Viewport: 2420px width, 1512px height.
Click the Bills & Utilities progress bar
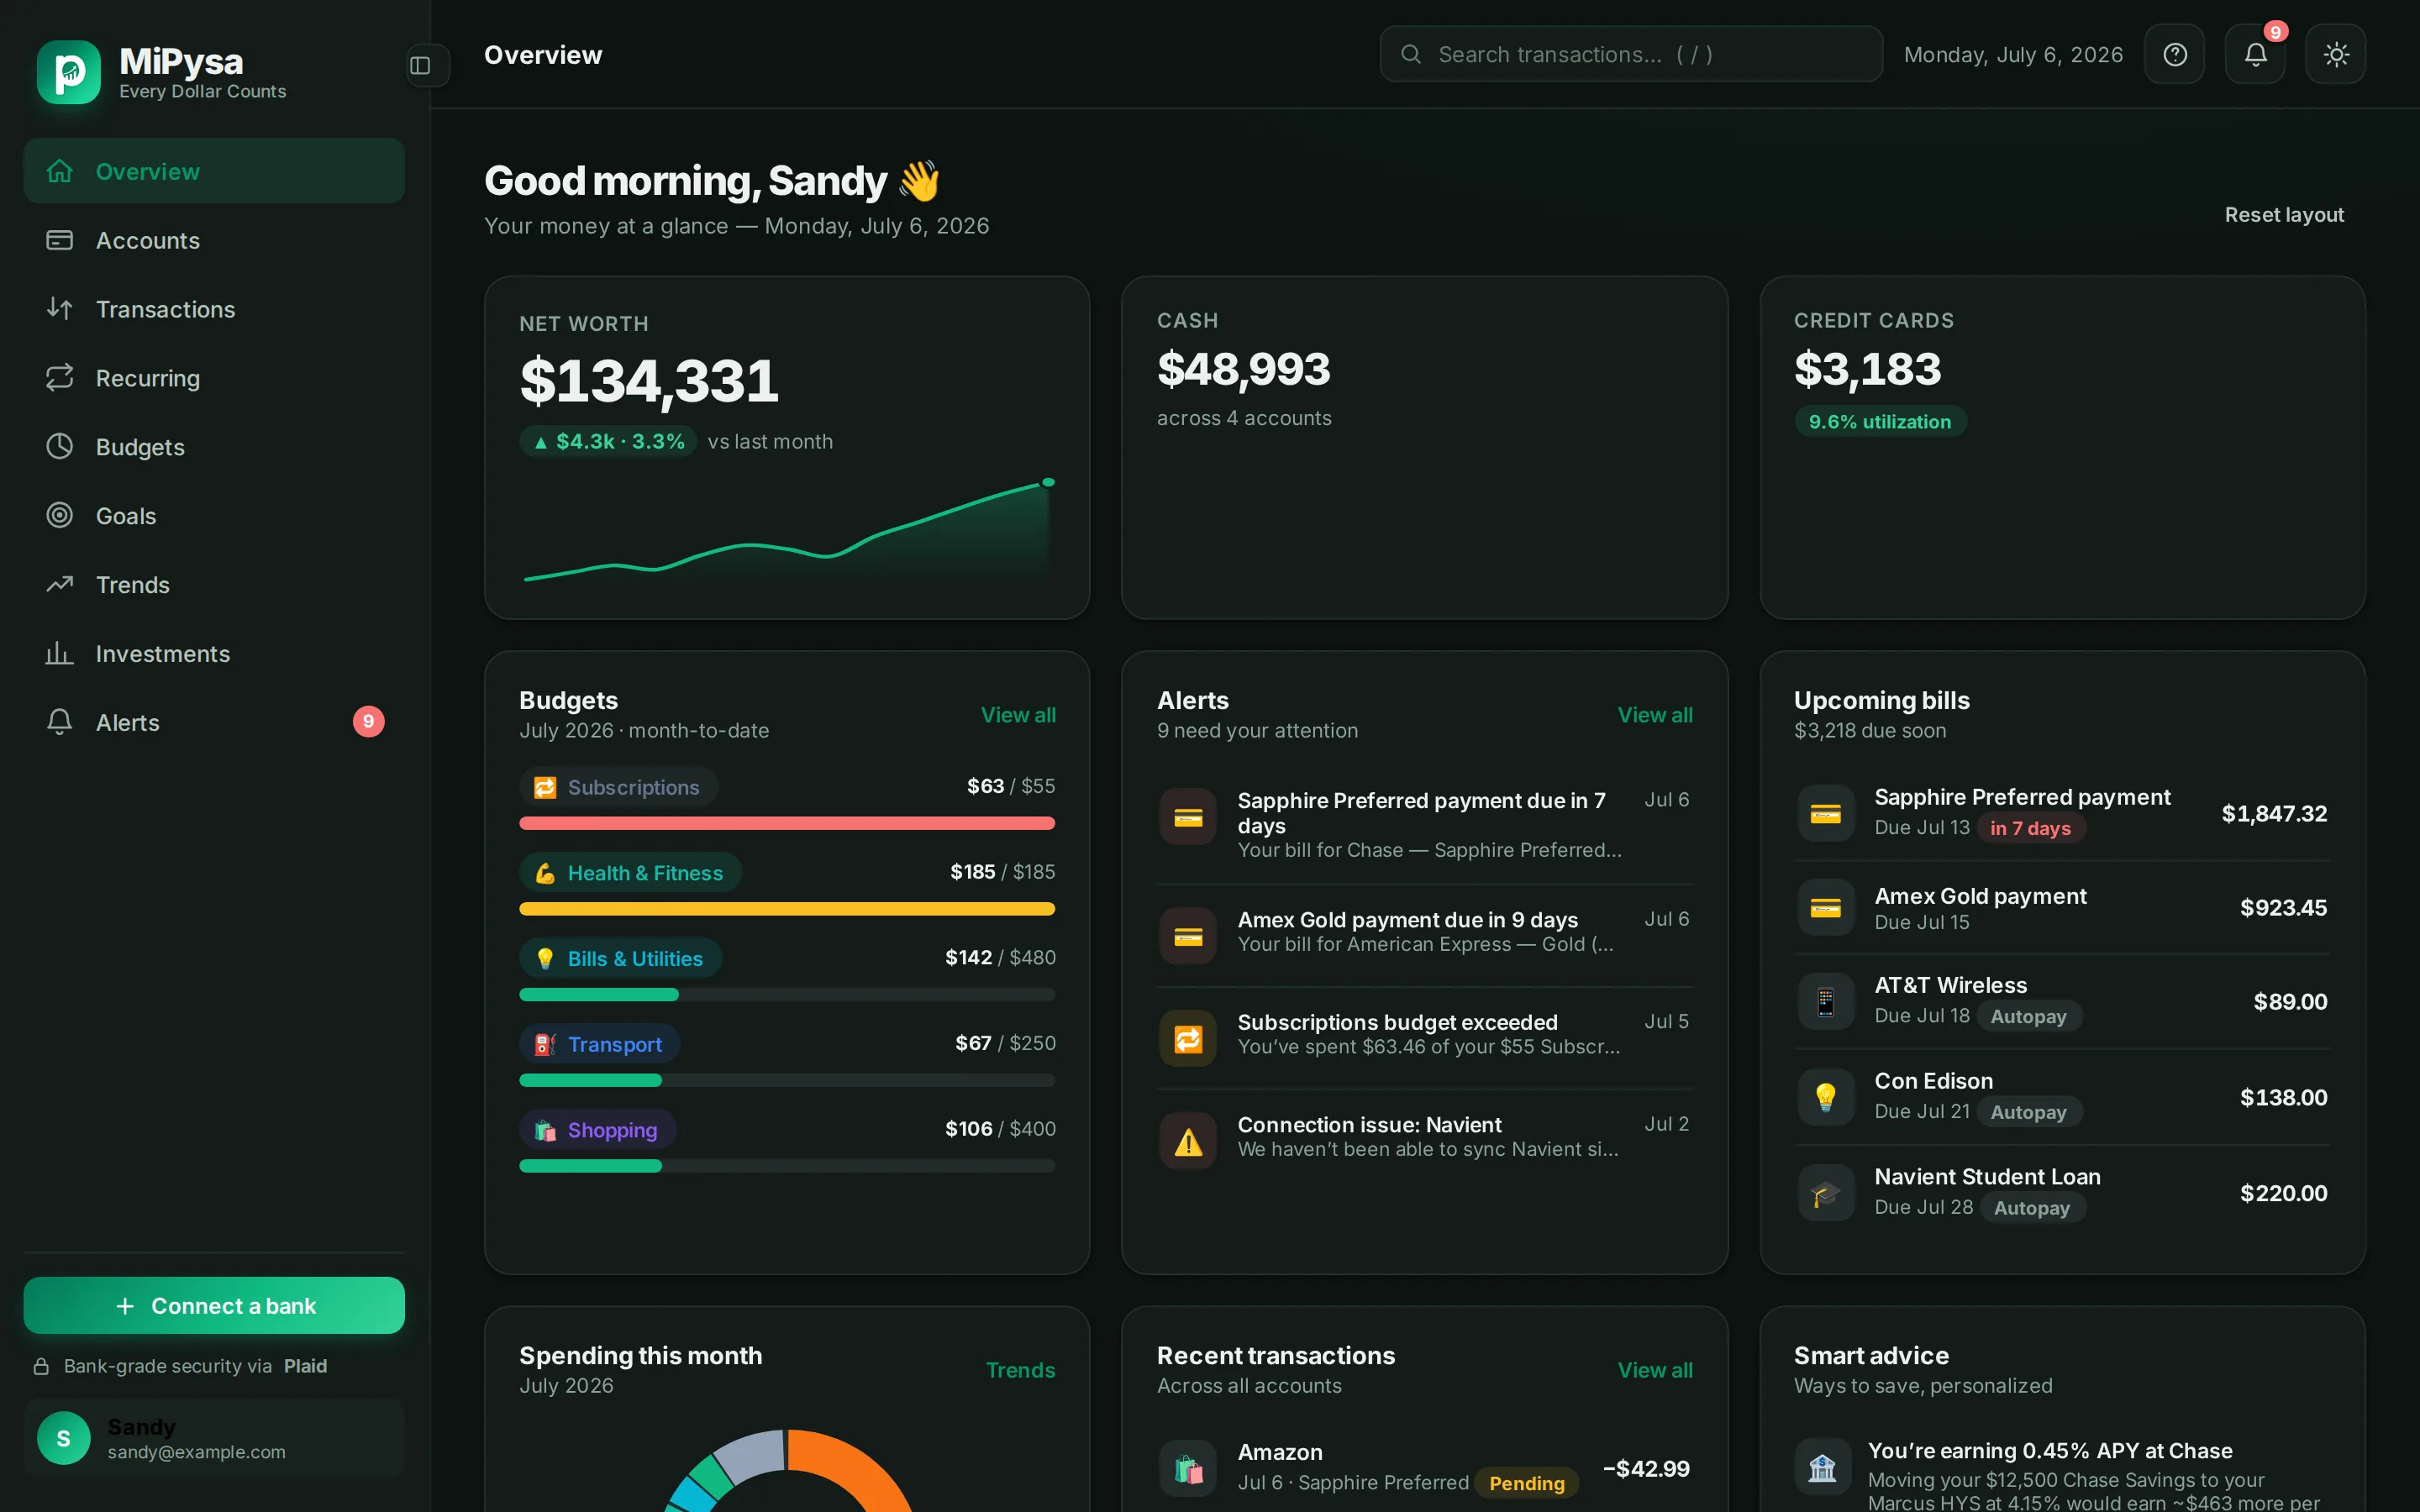[x=787, y=994]
